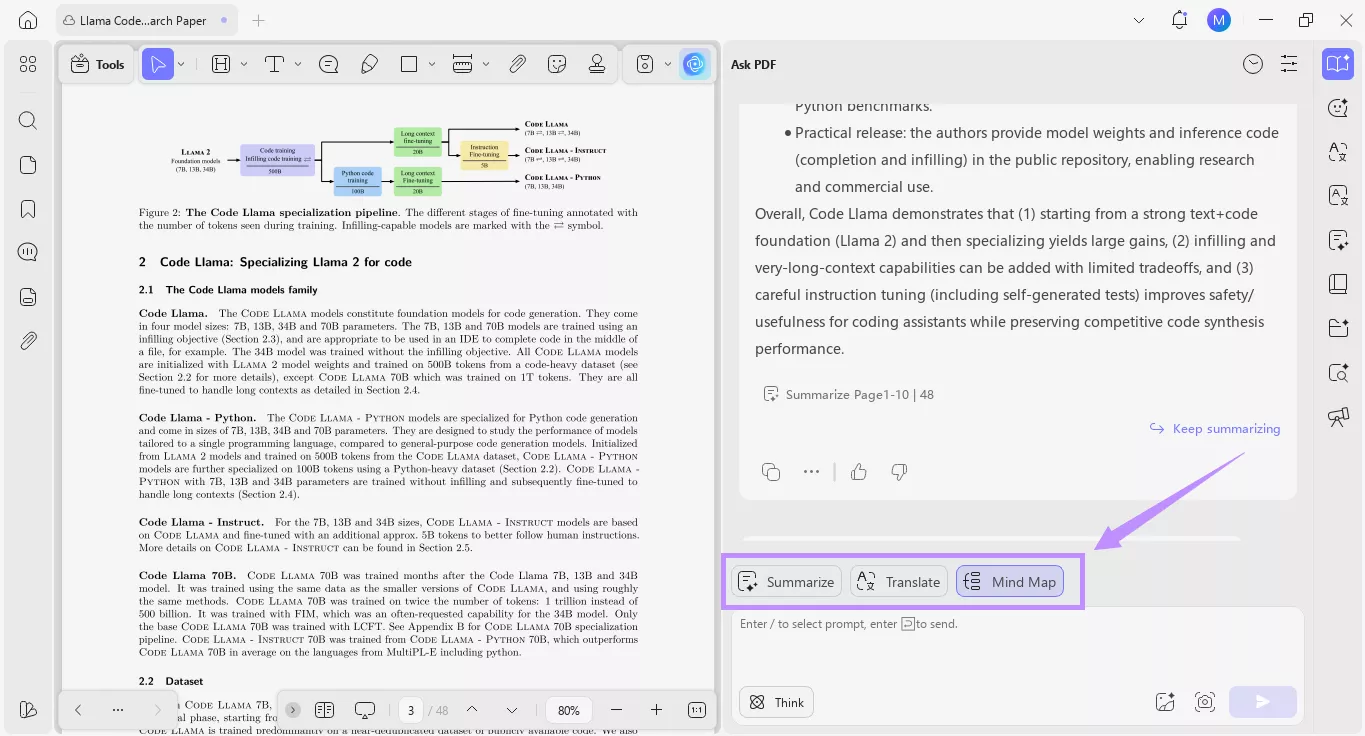This screenshot has height=736, width=1365.
Task: Open the Tools menu
Action: click(97, 63)
